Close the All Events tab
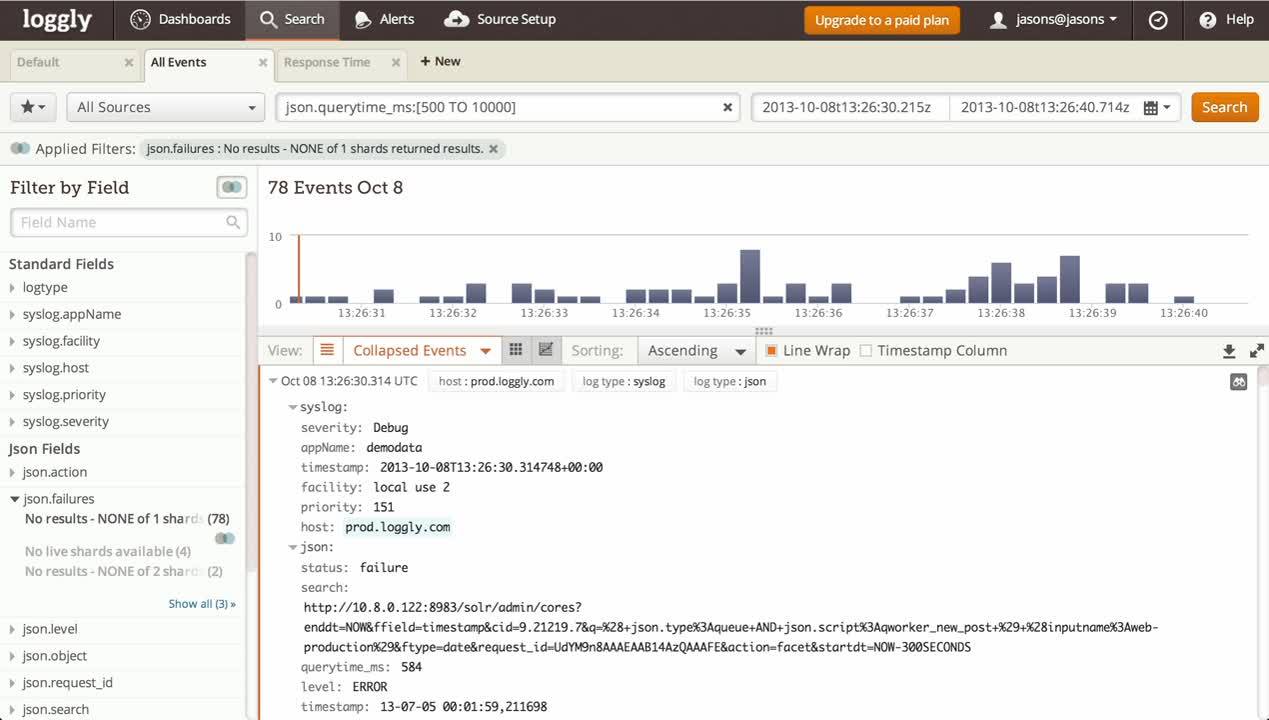 [x=263, y=62]
